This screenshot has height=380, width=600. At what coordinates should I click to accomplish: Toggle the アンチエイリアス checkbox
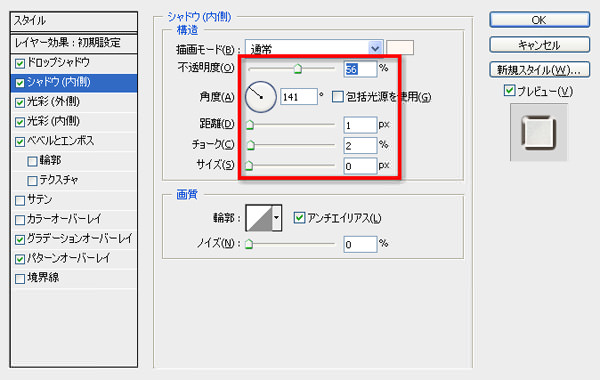[299, 218]
